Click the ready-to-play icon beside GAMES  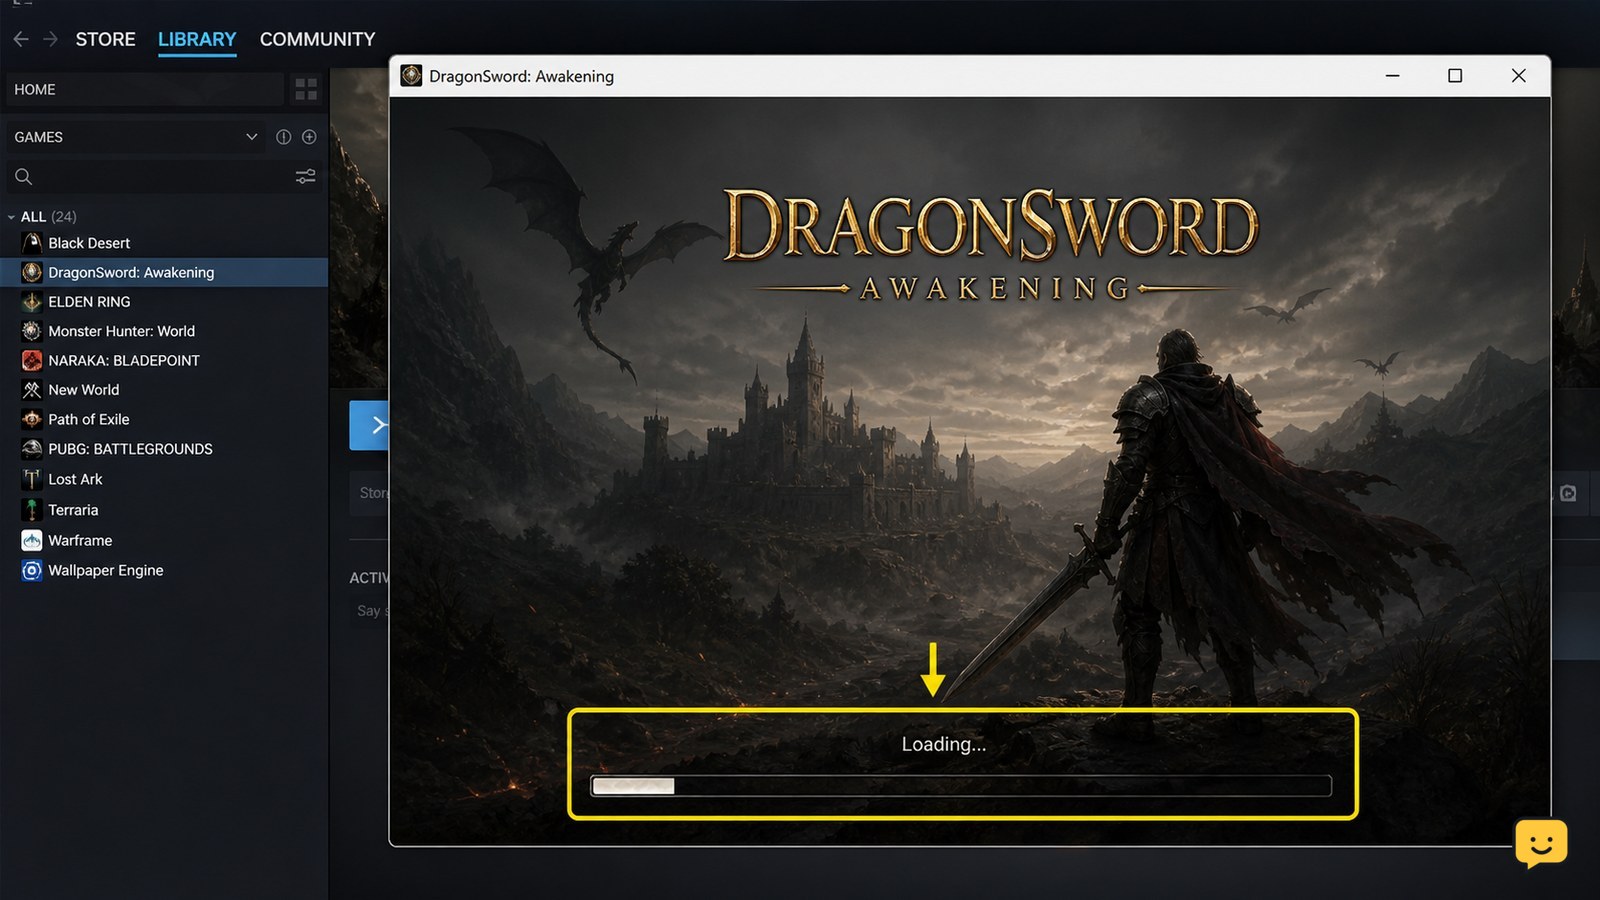[x=309, y=137]
